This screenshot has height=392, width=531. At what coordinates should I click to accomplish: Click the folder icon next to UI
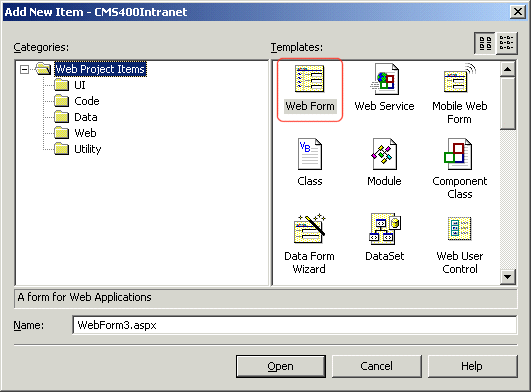tap(62, 85)
